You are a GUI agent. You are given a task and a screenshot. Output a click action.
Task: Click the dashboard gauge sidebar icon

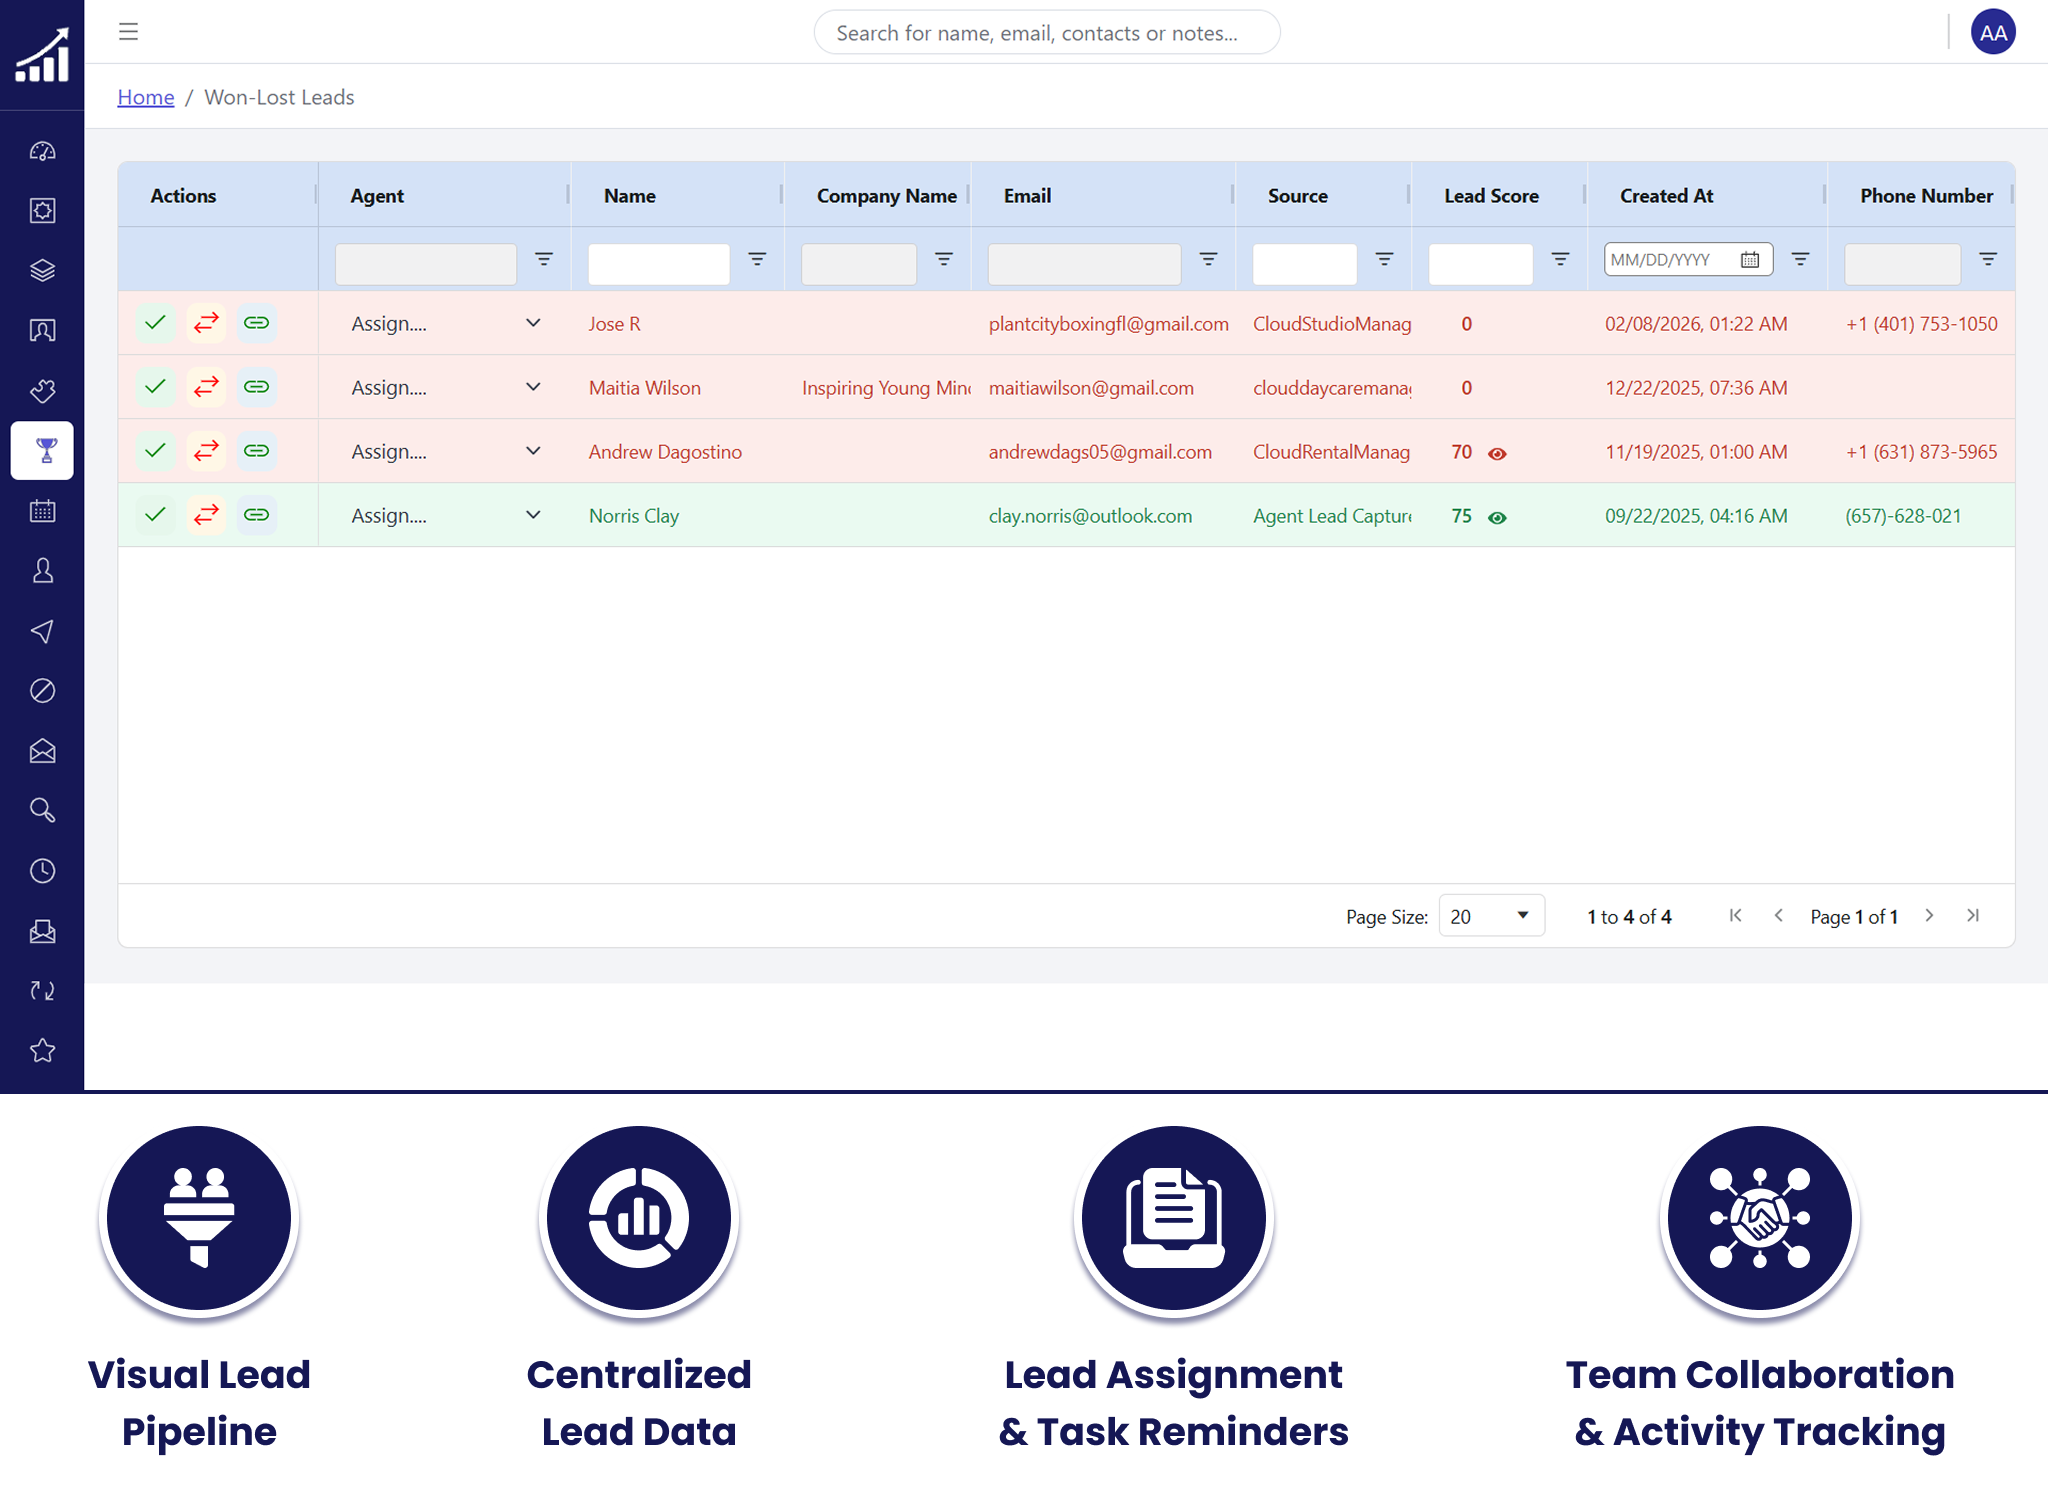pos(43,151)
